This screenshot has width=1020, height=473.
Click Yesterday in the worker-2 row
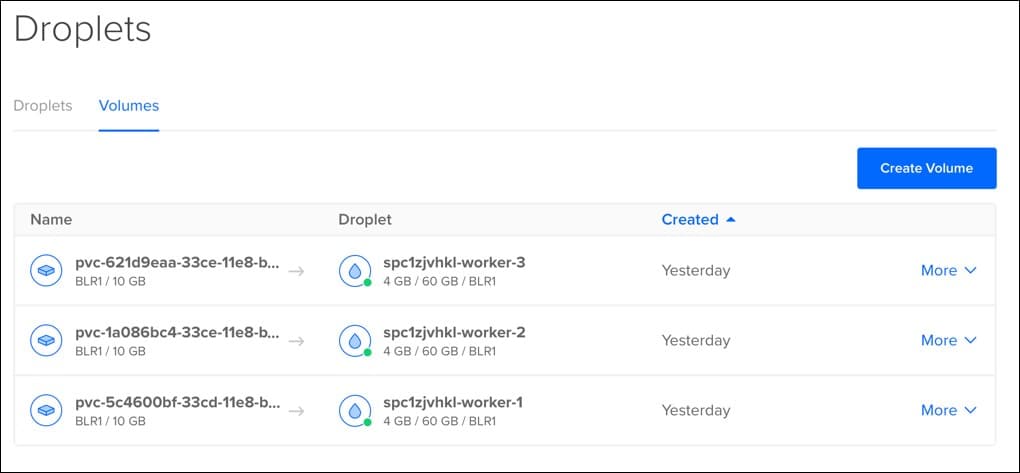696,340
